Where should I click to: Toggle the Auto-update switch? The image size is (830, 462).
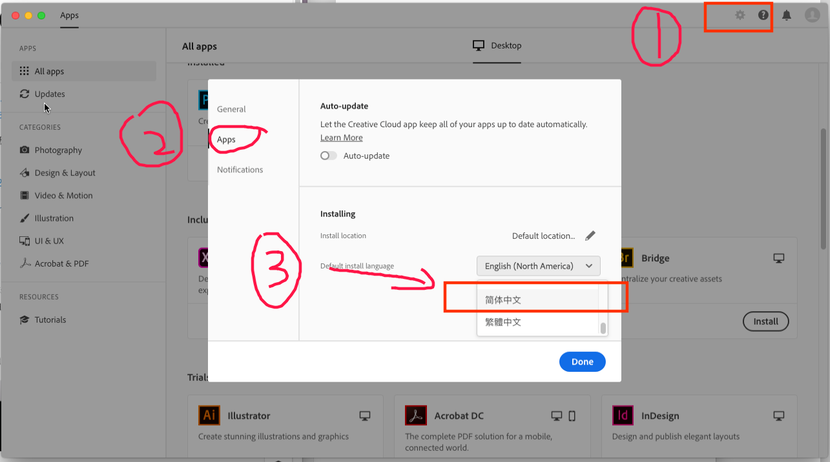click(328, 156)
